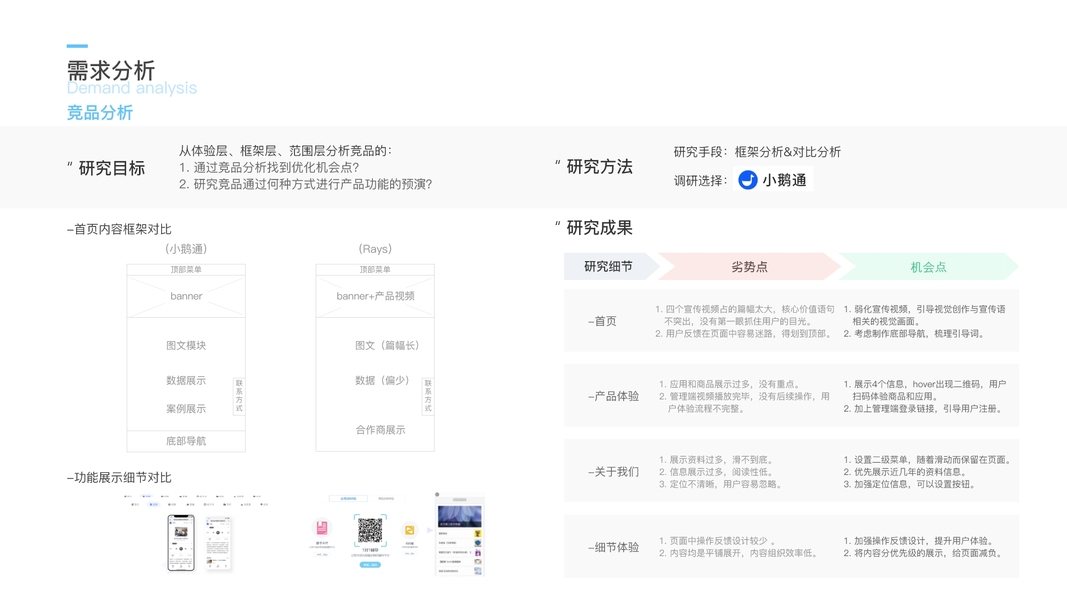Click the white phone screen beside the black-framed mockup
Image resolution: width=1067 pixels, height=600 pixels.
tap(218, 543)
